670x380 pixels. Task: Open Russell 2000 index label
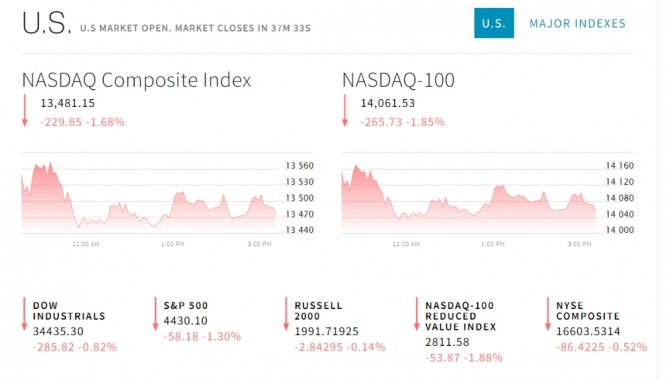[x=318, y=311]
